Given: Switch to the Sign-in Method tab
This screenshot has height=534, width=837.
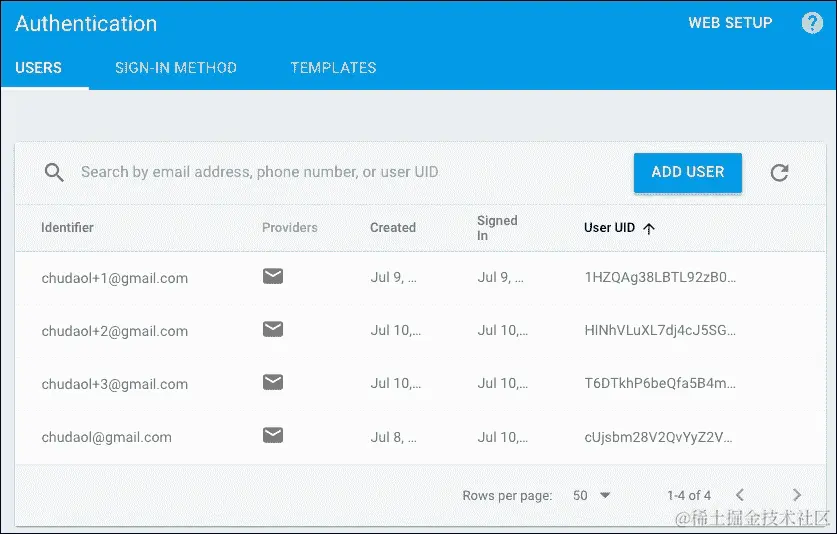Looking at the screenshot, I should tap(176, 68).
